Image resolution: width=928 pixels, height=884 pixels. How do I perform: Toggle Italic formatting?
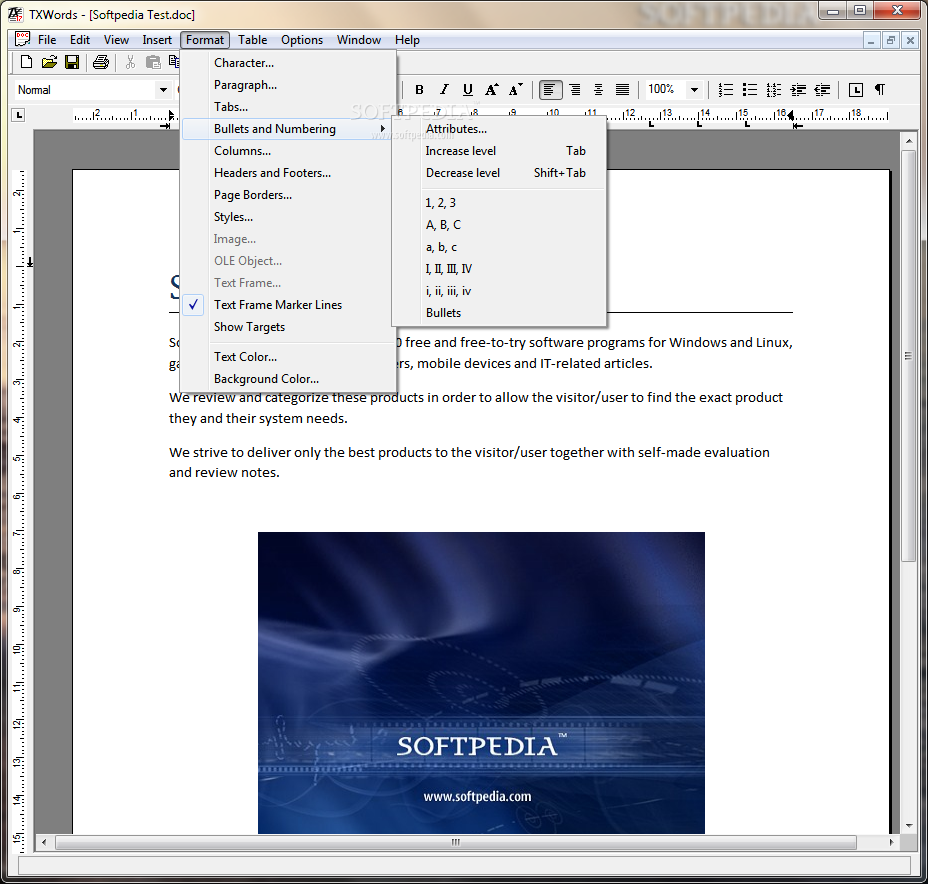tap(444, 90)
